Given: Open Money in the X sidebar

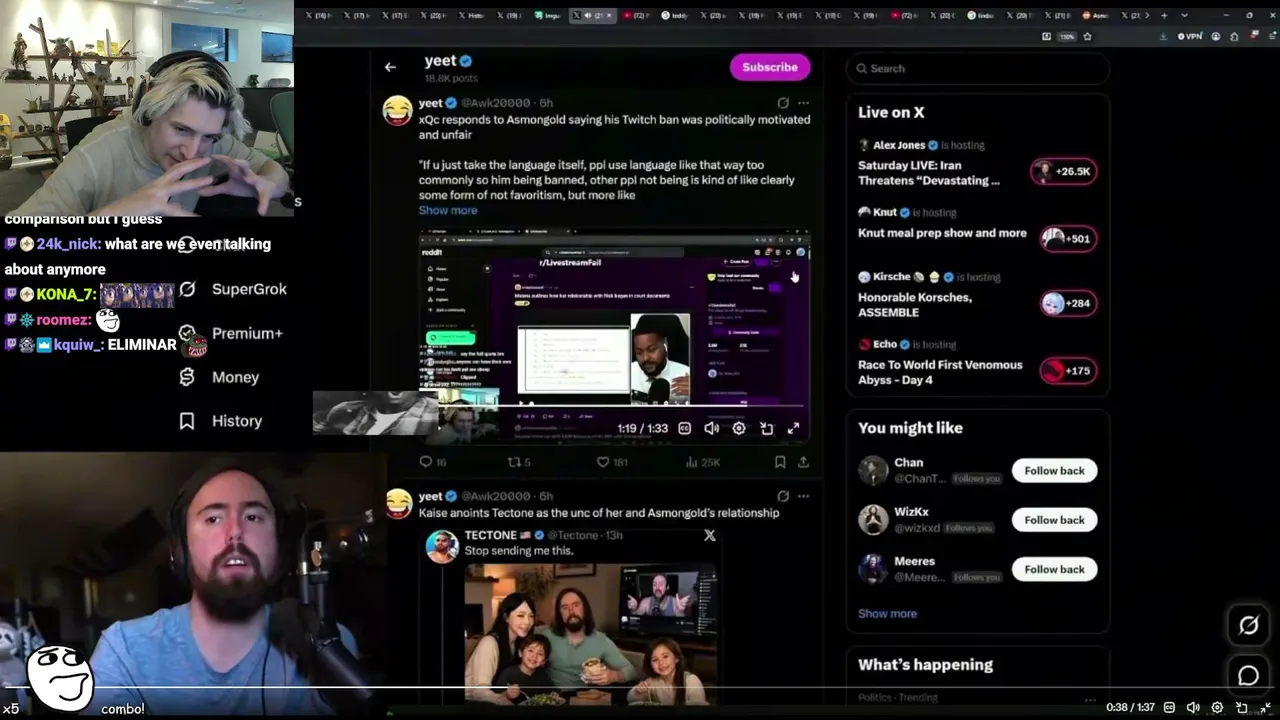Looking at the screenshot, I should pyautogui.click(x=219, y=377).
